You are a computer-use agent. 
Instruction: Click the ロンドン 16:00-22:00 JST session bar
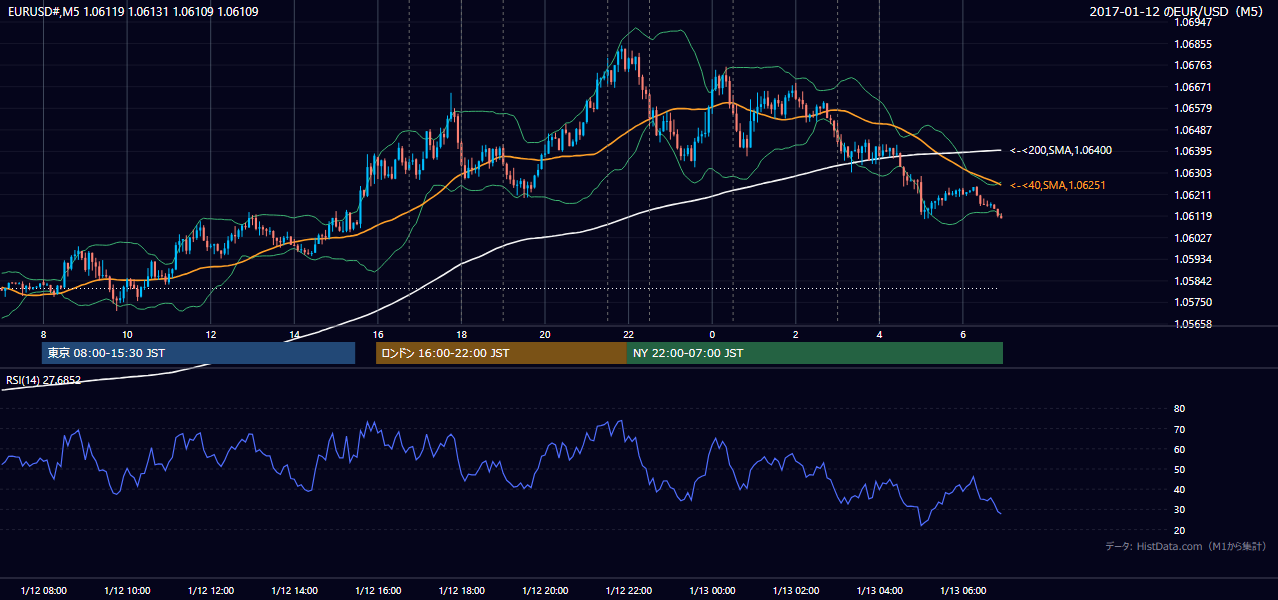coord(501,353)
